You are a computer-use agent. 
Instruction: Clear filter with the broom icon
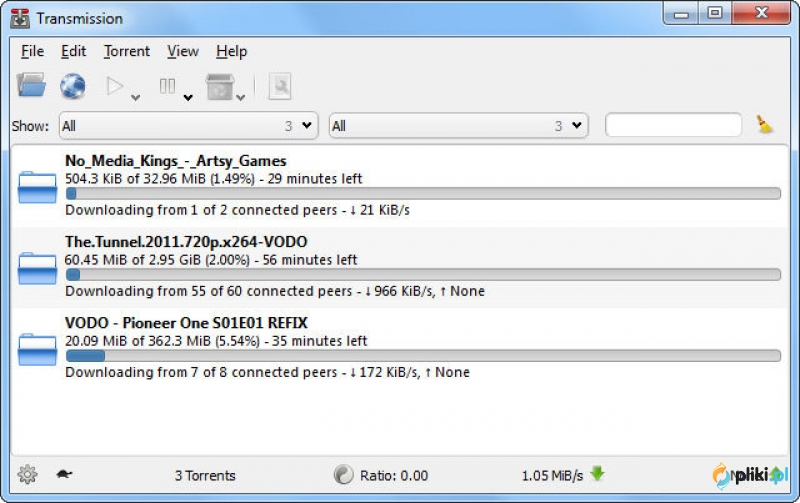[764, 124]
